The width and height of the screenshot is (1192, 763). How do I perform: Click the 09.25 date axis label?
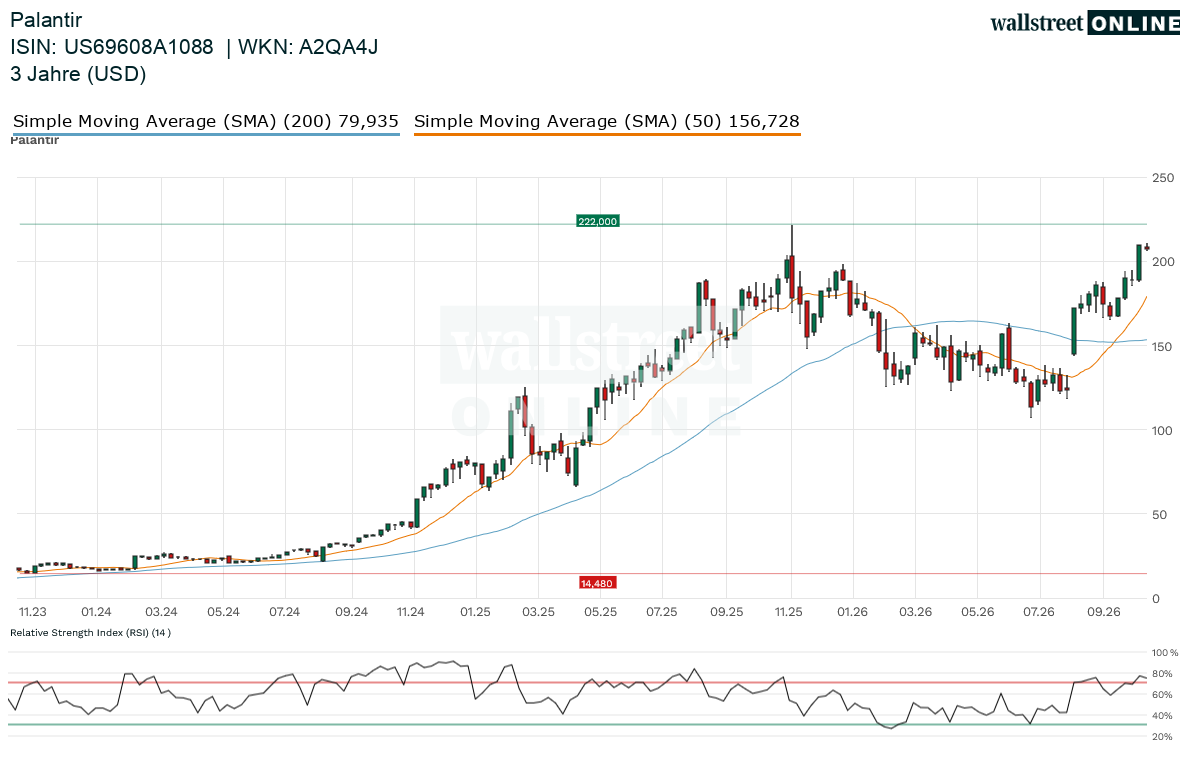point(727,612)
